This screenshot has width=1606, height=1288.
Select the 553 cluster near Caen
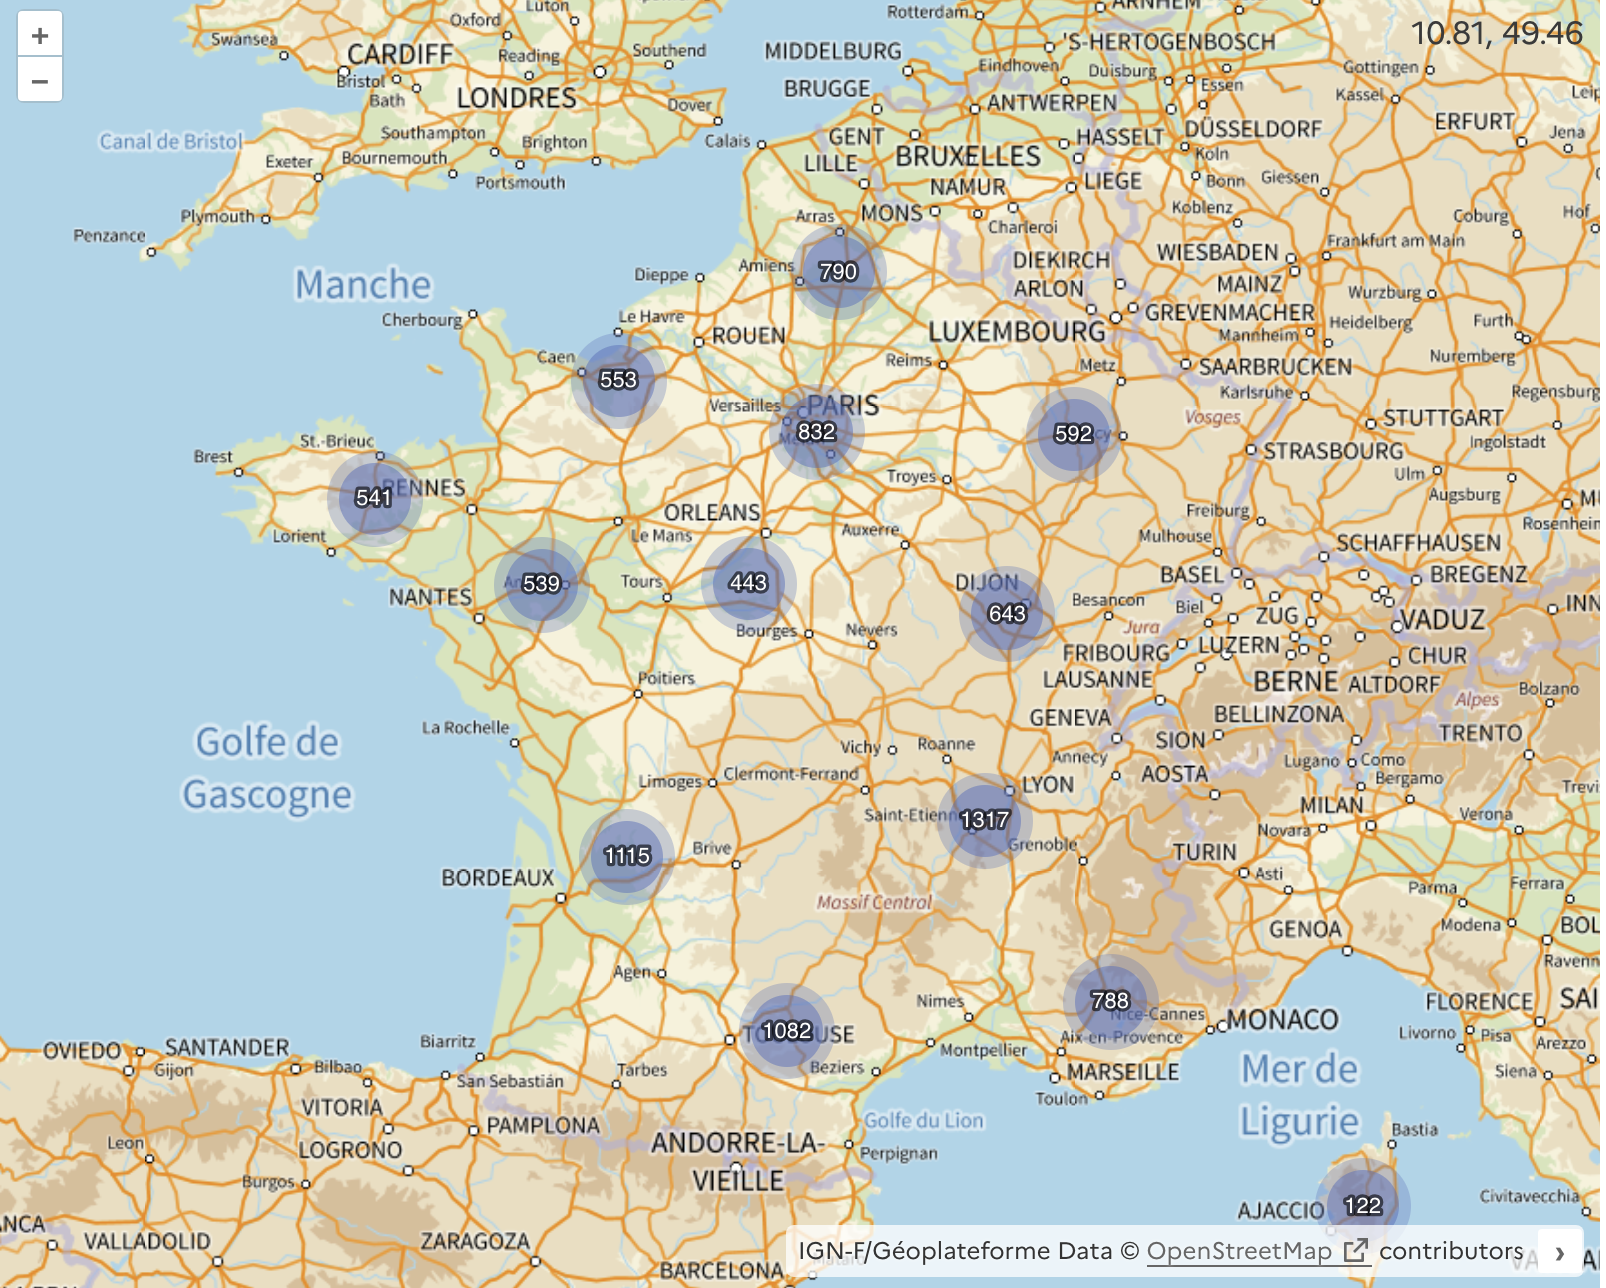click(x=620, y=379)
